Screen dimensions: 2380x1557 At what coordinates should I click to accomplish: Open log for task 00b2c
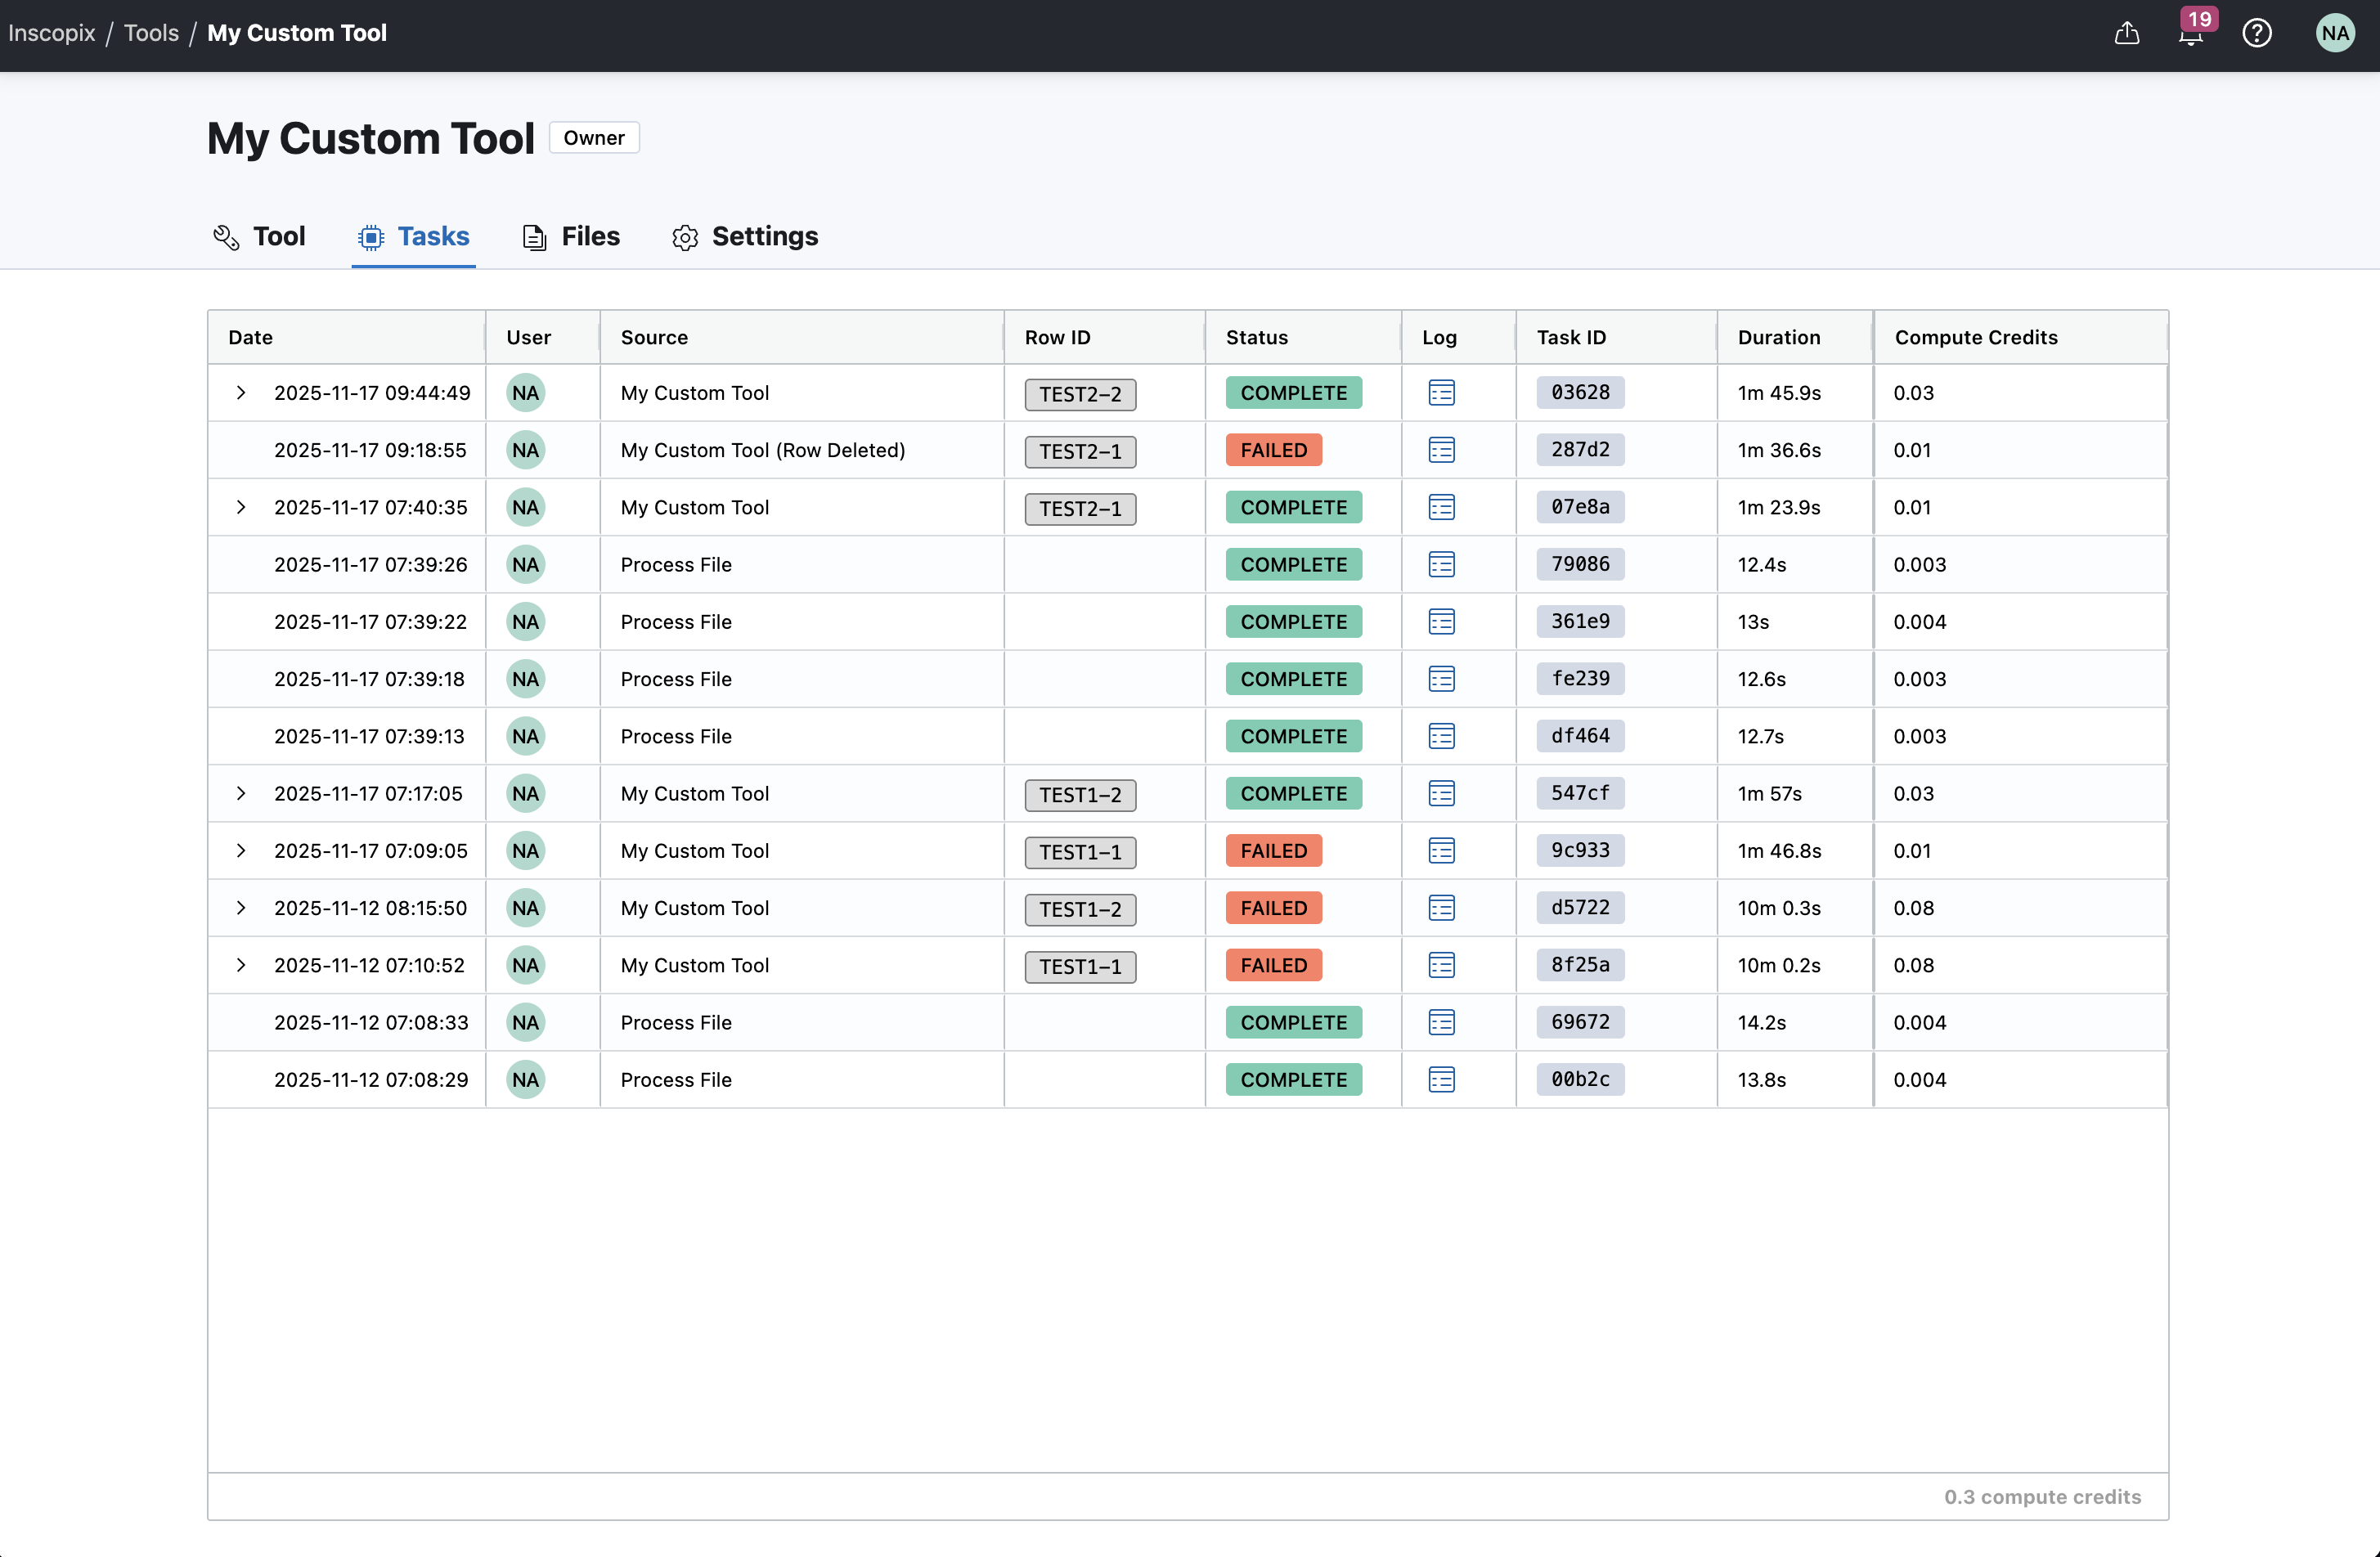pos(1441,1079)
